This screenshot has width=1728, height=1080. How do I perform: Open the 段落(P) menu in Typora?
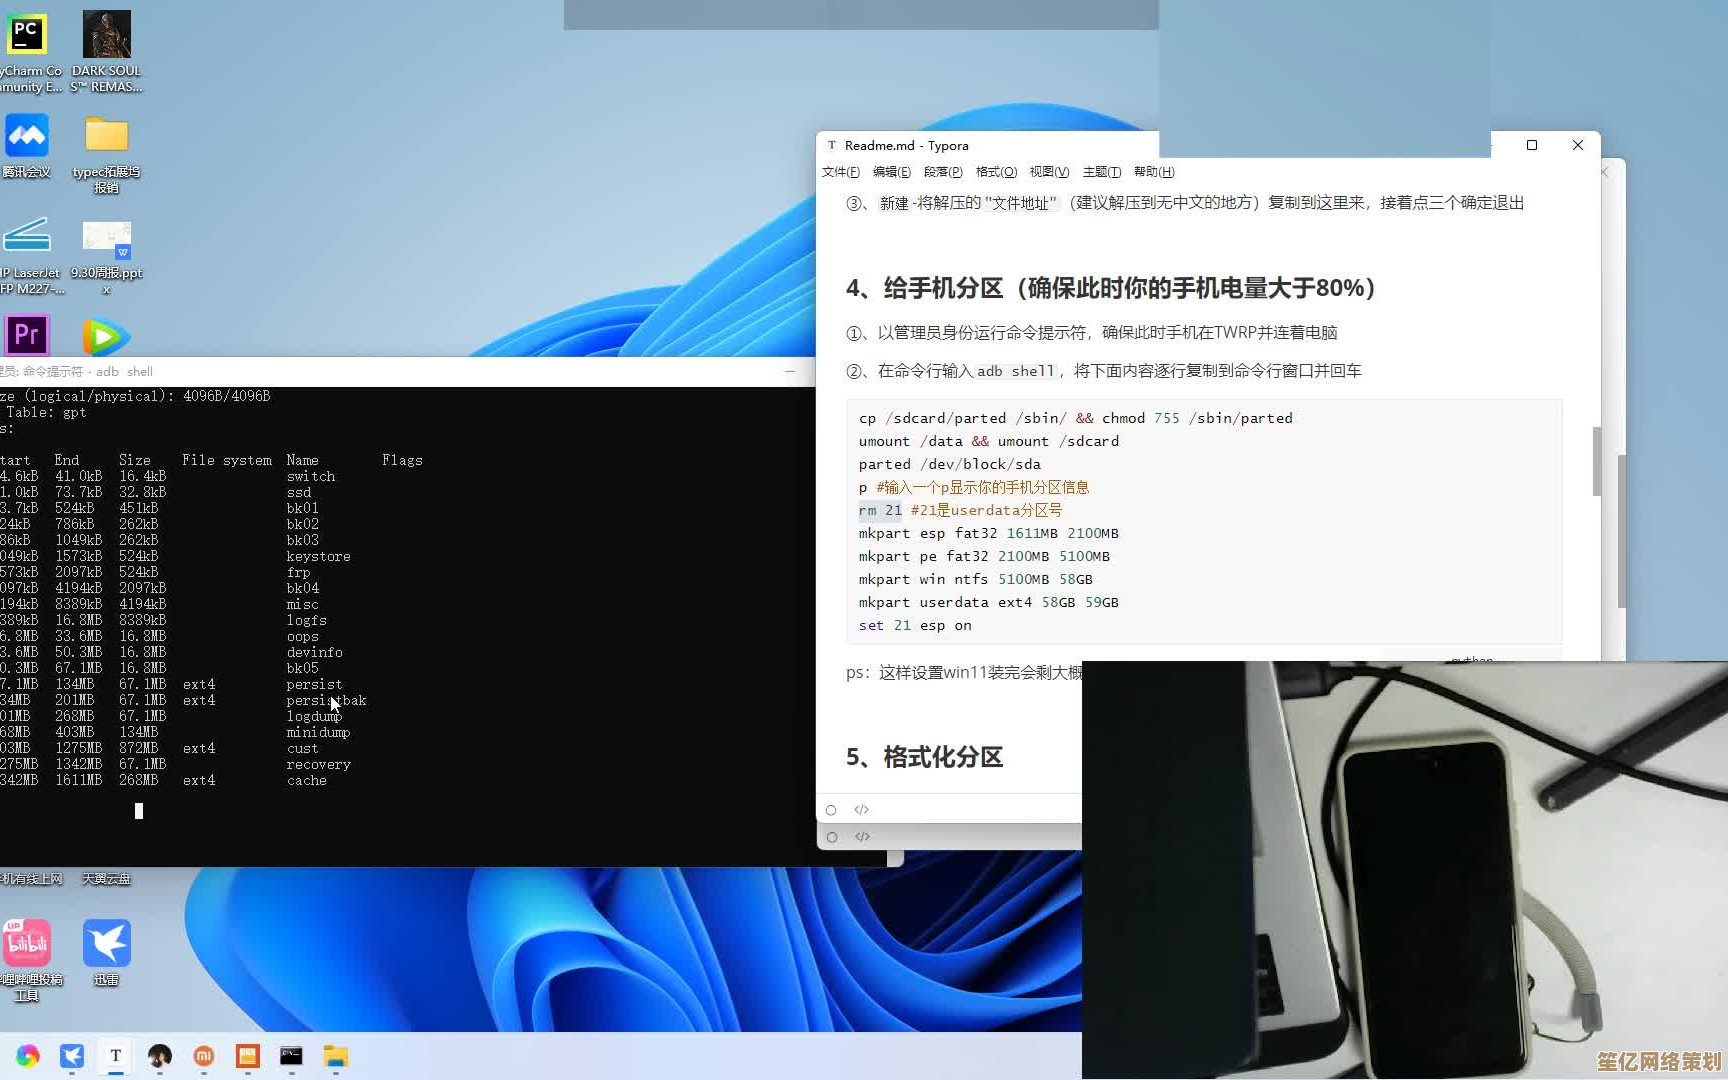tap(942, 171)
